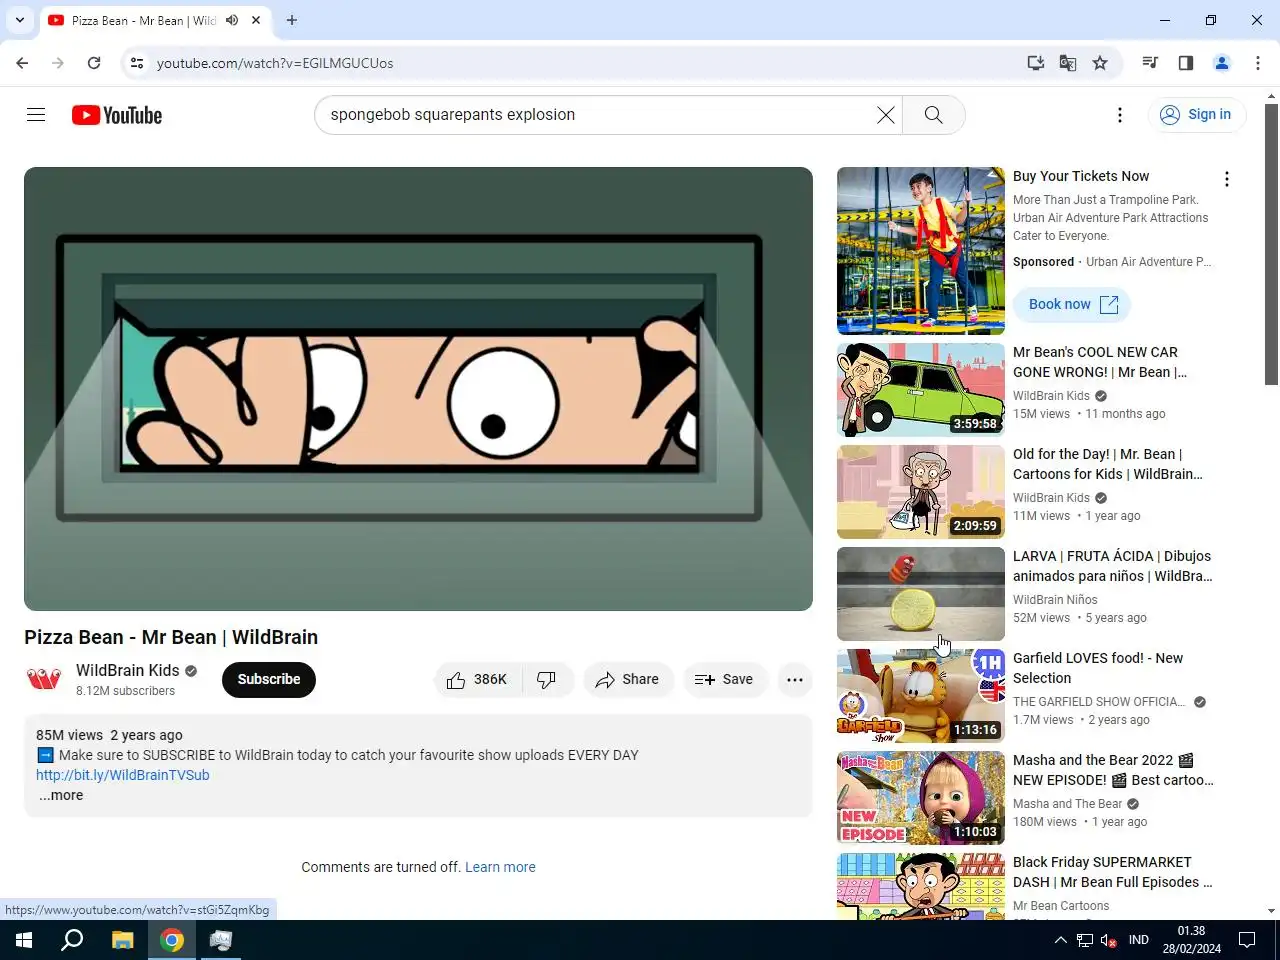1280x960 pixels.
Task: Translate this page icon
Action: (x=1068, y=63)
